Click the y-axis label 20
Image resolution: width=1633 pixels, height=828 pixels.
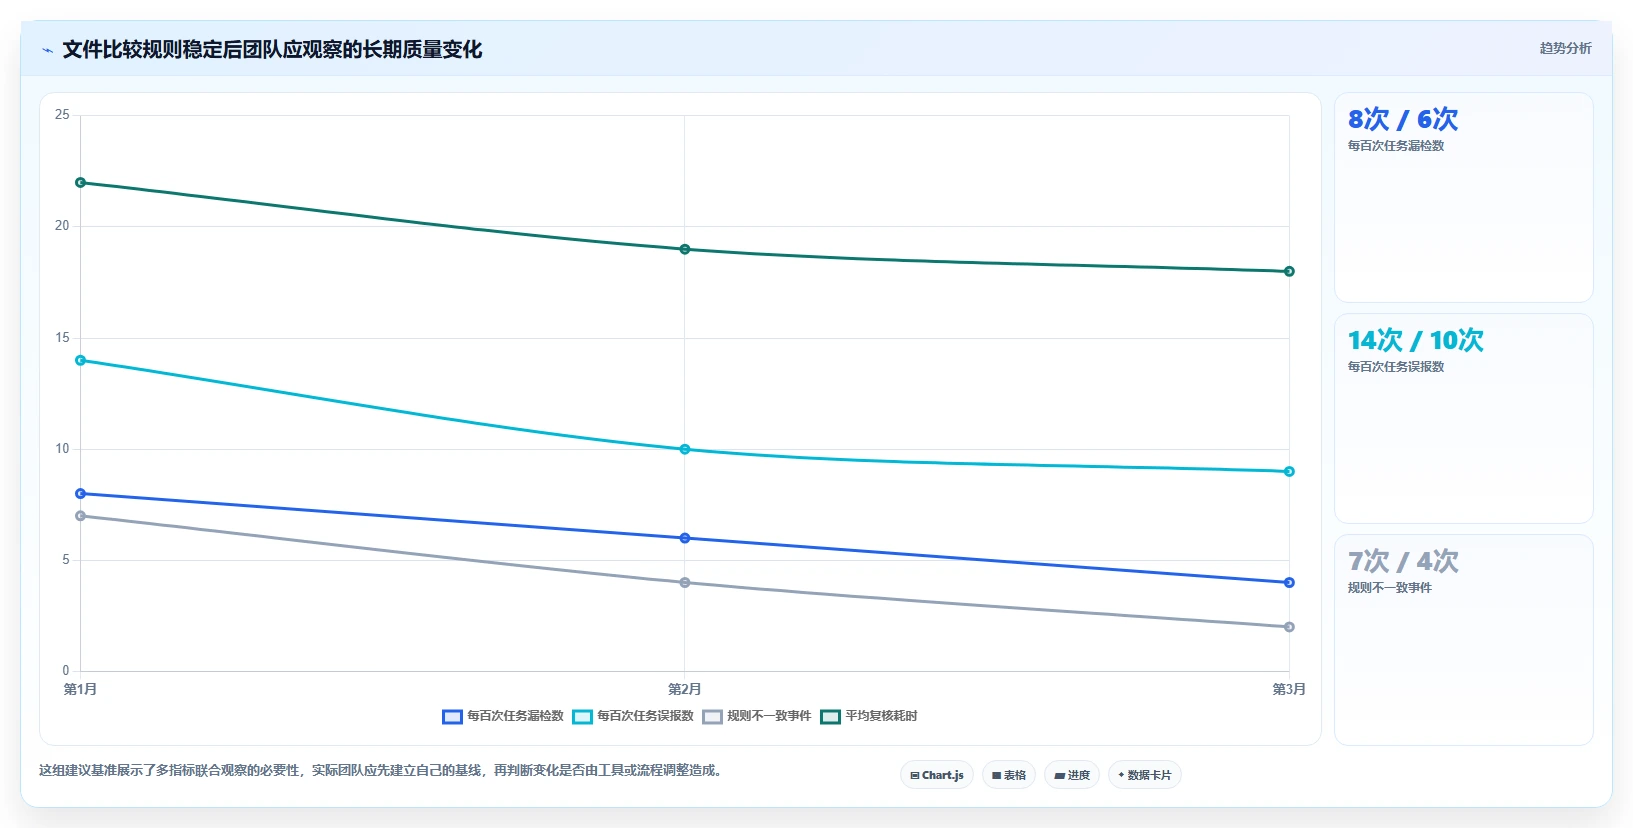[x=62, y=226]
